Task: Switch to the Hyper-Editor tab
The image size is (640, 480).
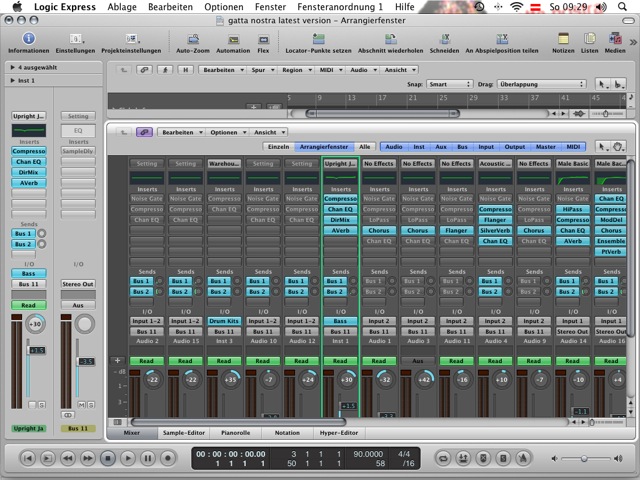Action: coord(339,433)
